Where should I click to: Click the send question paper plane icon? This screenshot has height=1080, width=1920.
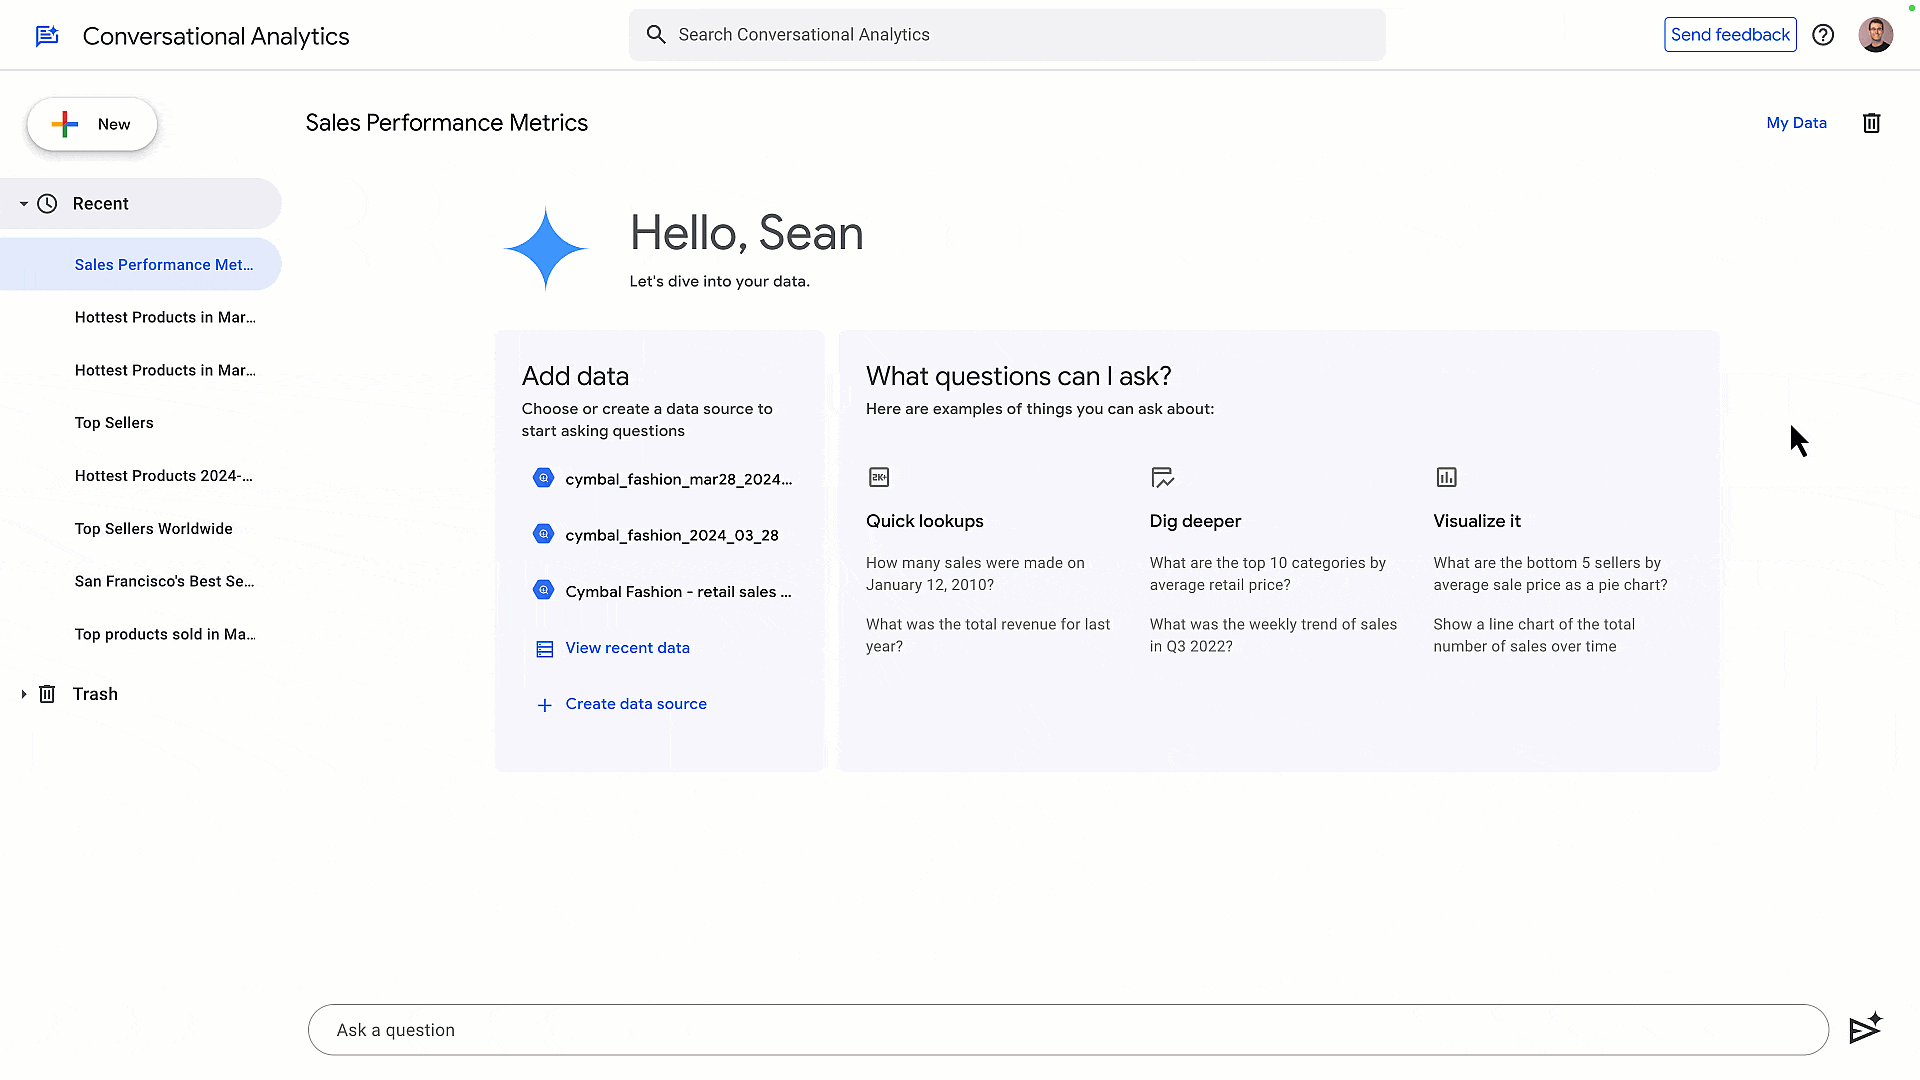pyautogui.click(x=1863, y=1028)
